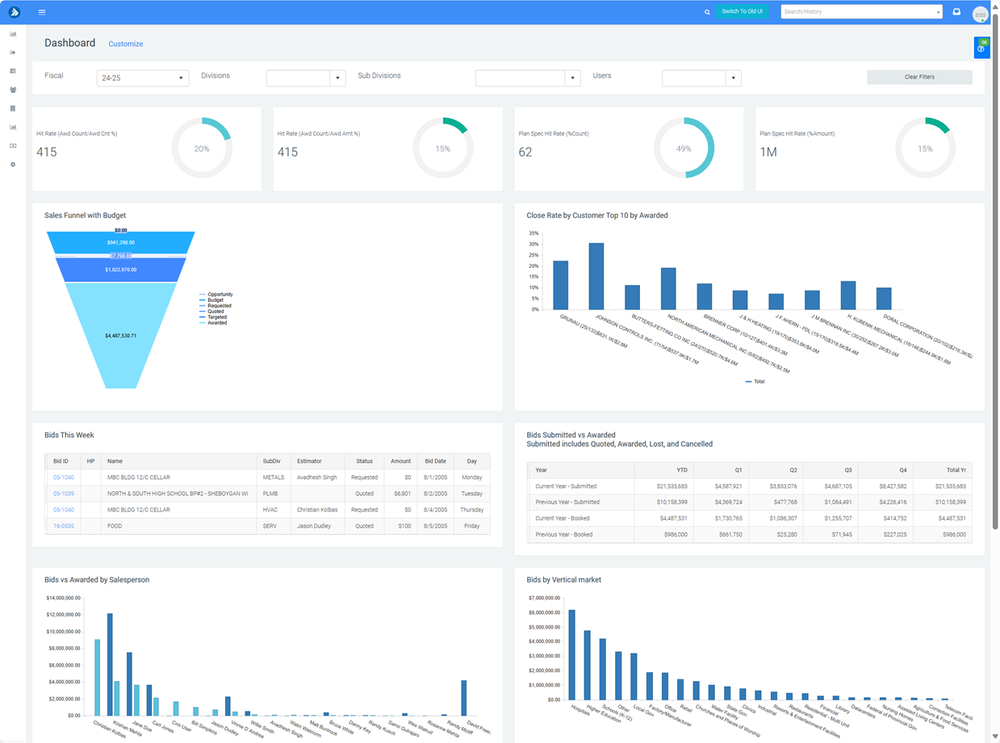Image resolution: width=1000 pixels, height=743 pixels.
Task: Click the sidebar arrow icon under the first chart icon
Action: [x=13, y=52]
